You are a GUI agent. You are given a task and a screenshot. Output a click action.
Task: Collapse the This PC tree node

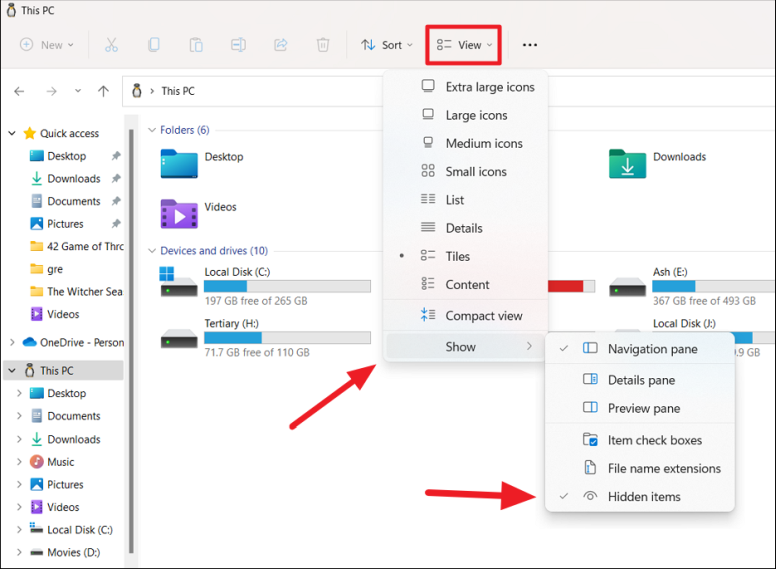click(12, 371)
